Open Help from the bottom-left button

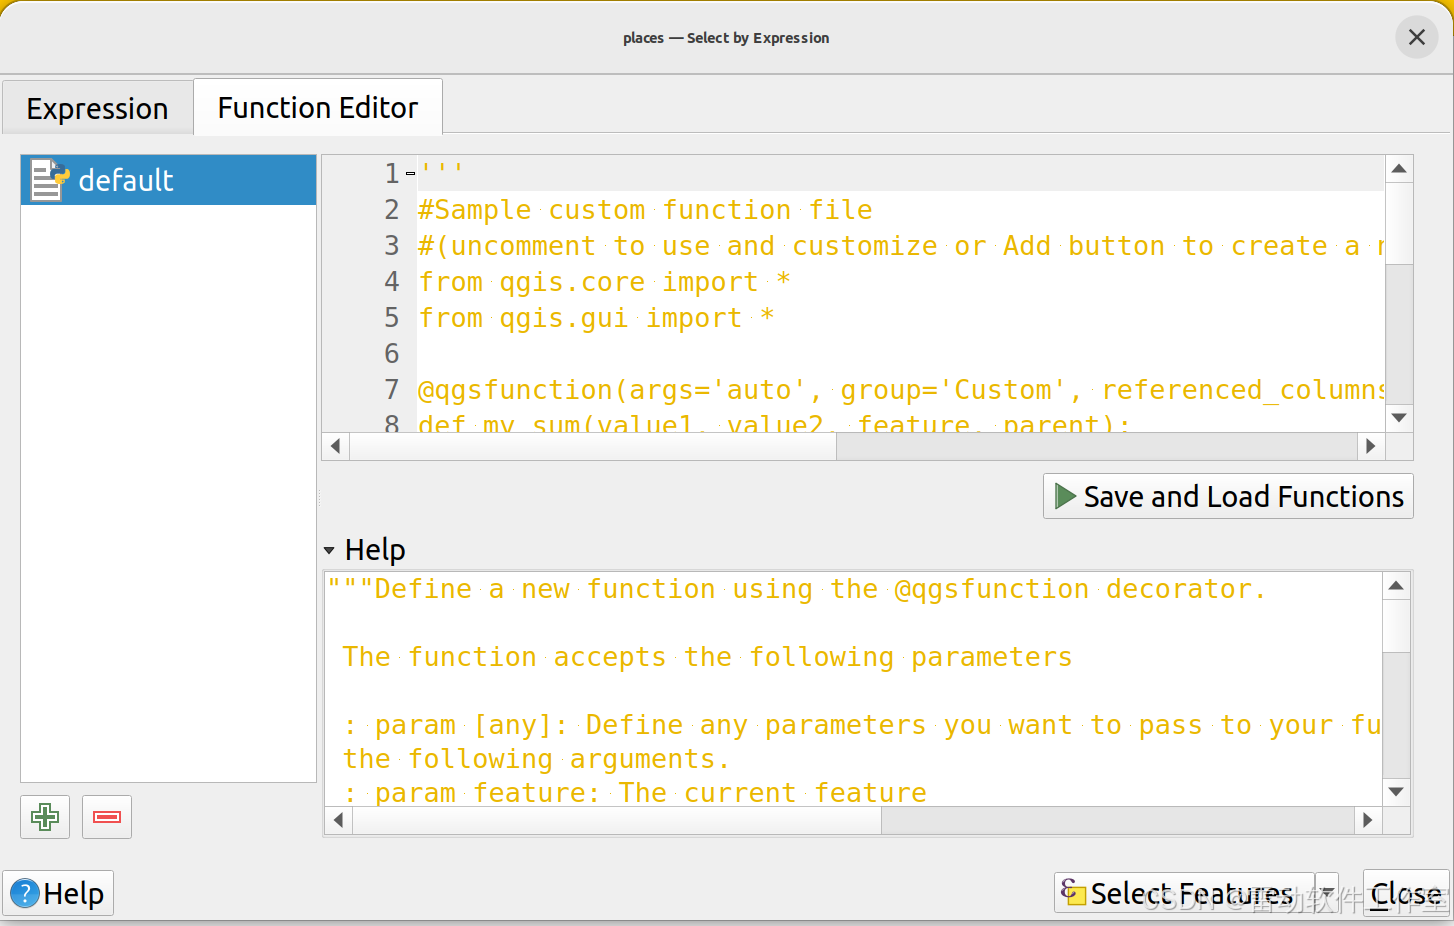coord(58,893)
